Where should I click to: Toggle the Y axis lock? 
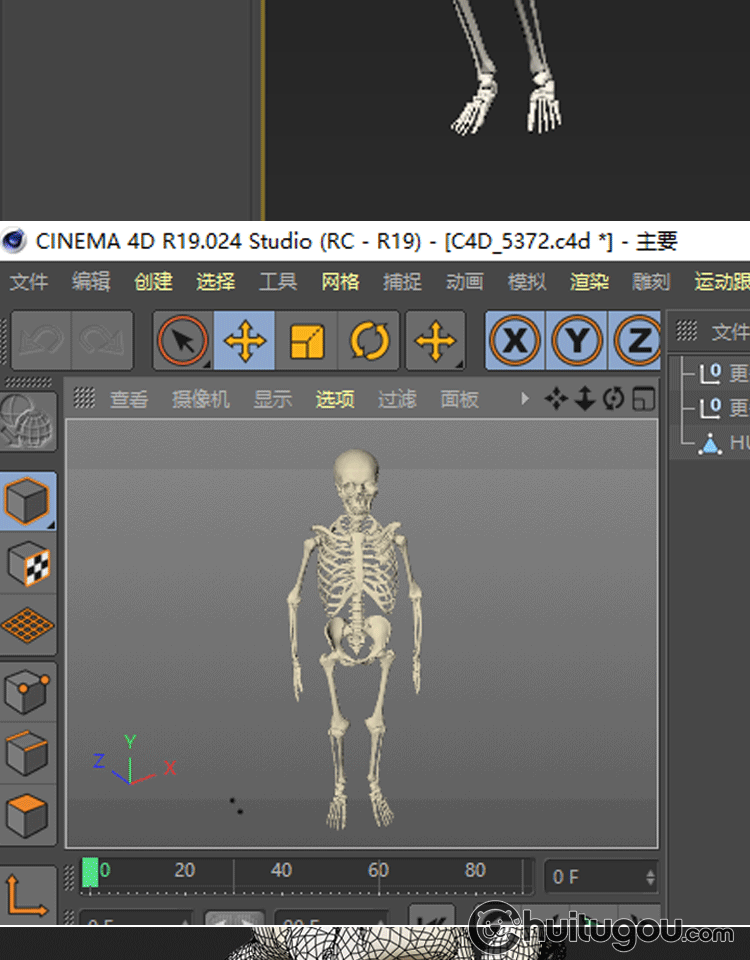577,342
